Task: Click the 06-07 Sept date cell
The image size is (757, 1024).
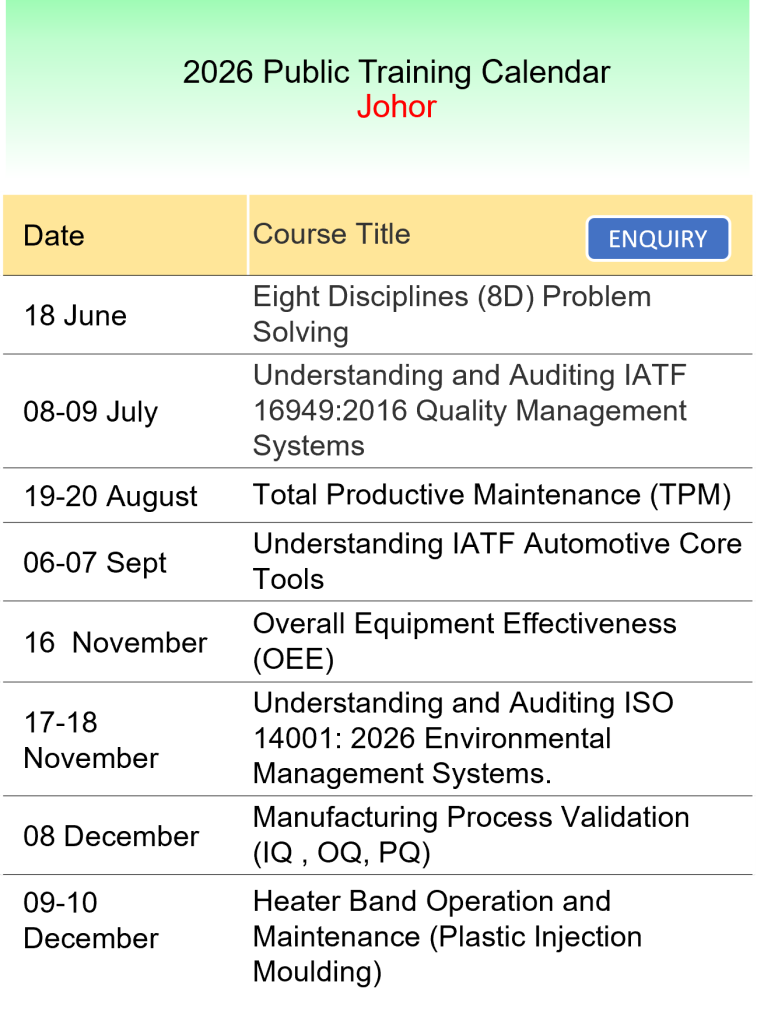Action: (x=95, y=562)
